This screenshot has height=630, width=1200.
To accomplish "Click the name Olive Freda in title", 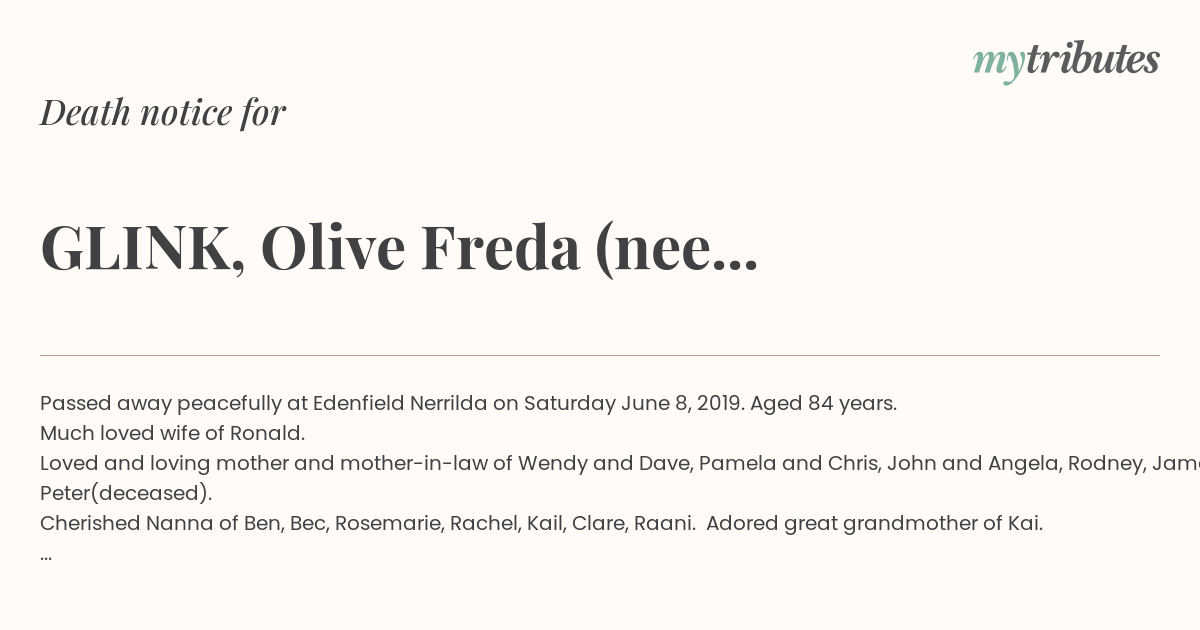I will (420, 248).
